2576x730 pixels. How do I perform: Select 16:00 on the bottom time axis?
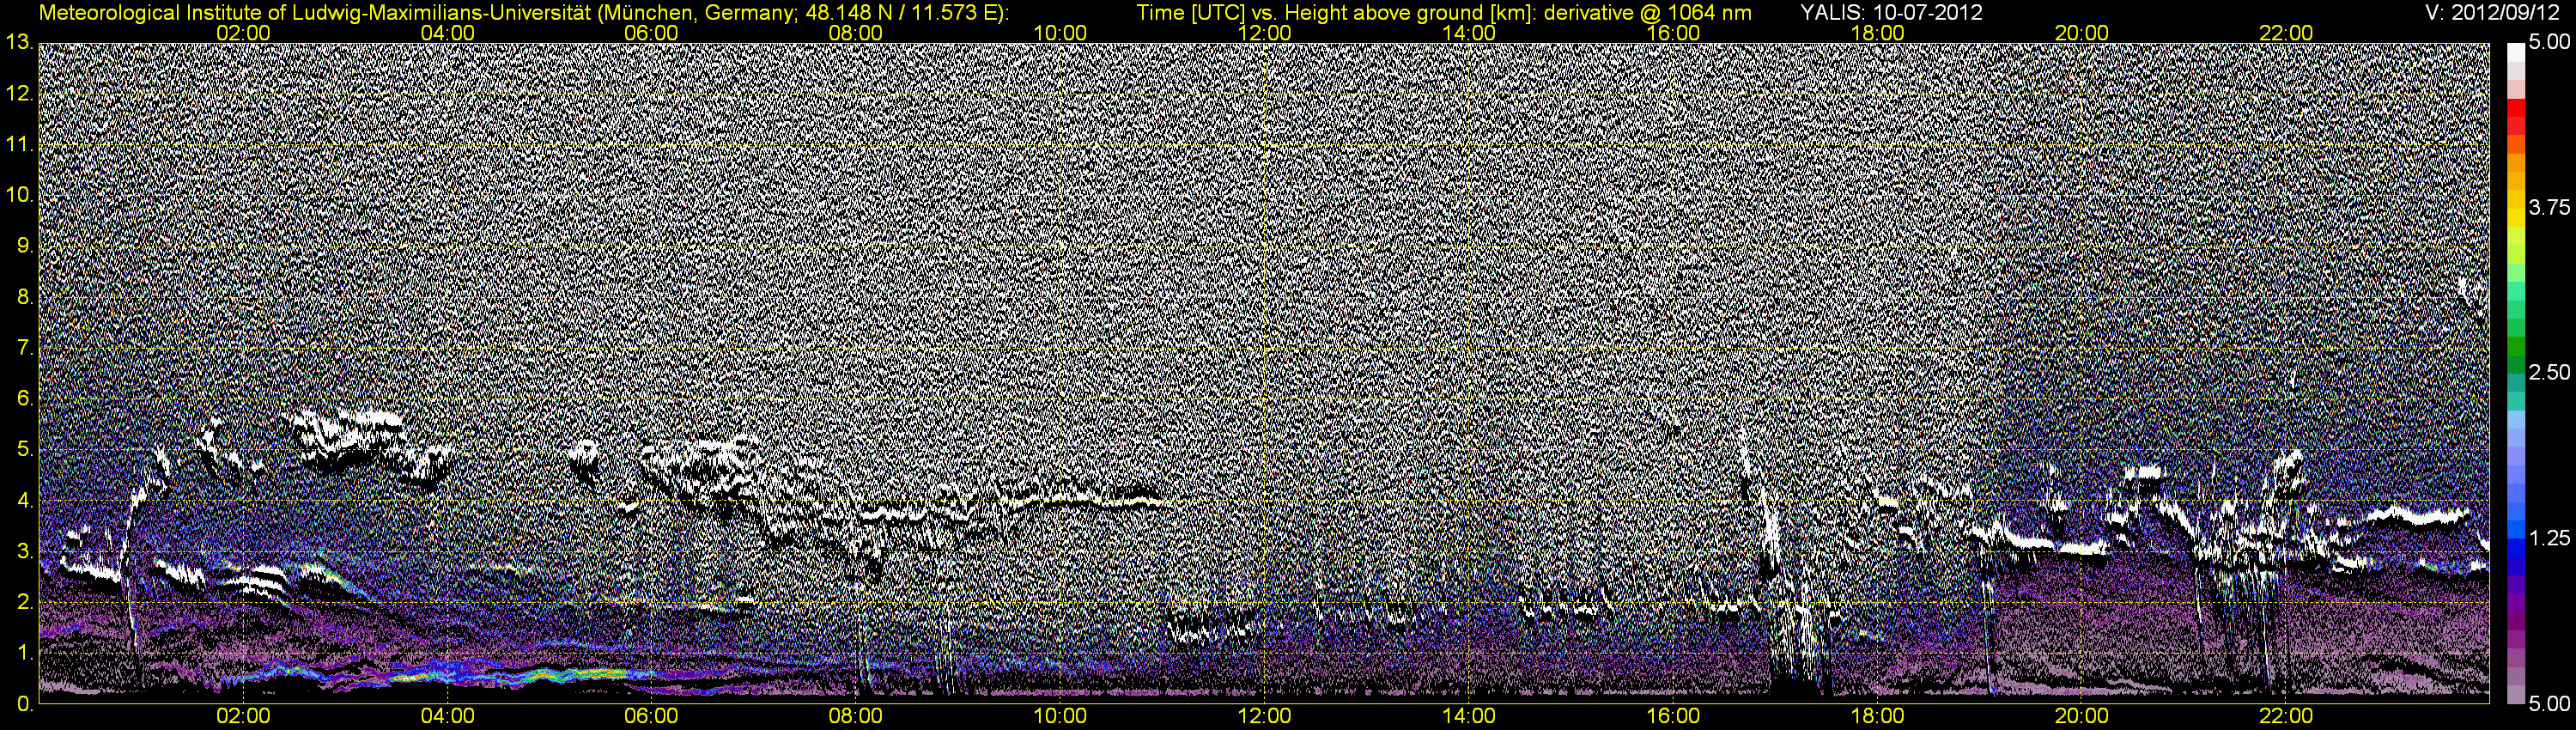coord(1673,716)
